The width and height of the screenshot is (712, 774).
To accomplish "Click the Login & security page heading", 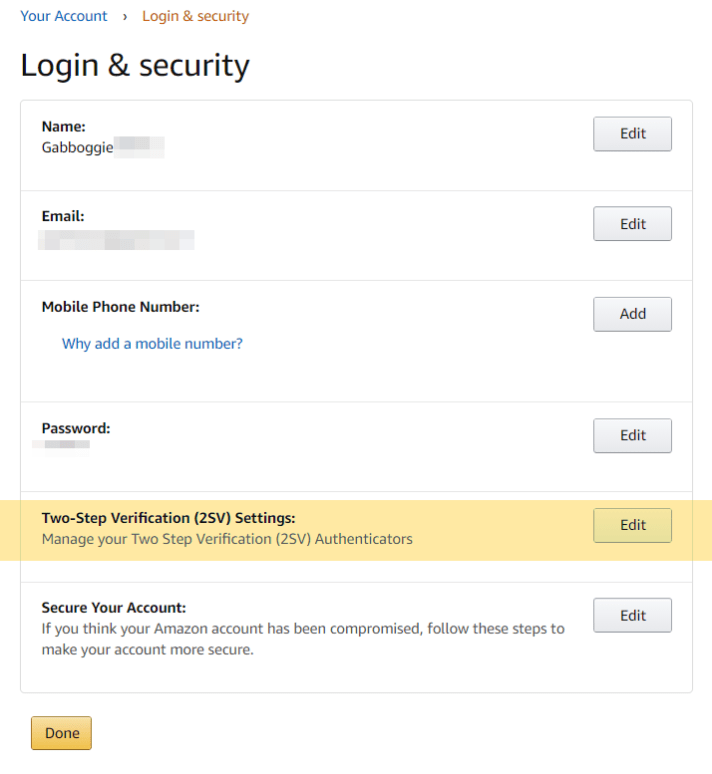I will tap(135, 66).
